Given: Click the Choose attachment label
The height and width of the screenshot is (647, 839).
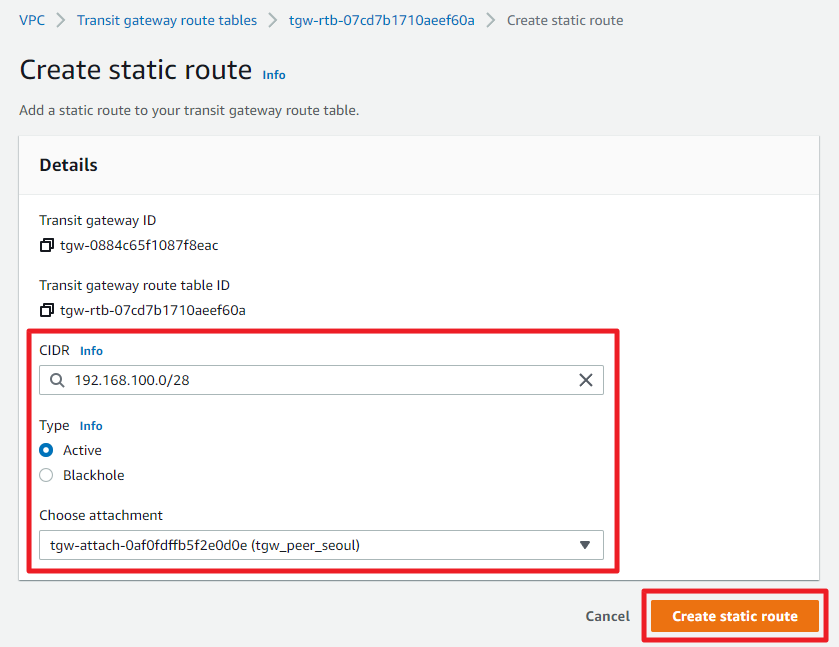Looking at the screenshot, I should point(101,515).
